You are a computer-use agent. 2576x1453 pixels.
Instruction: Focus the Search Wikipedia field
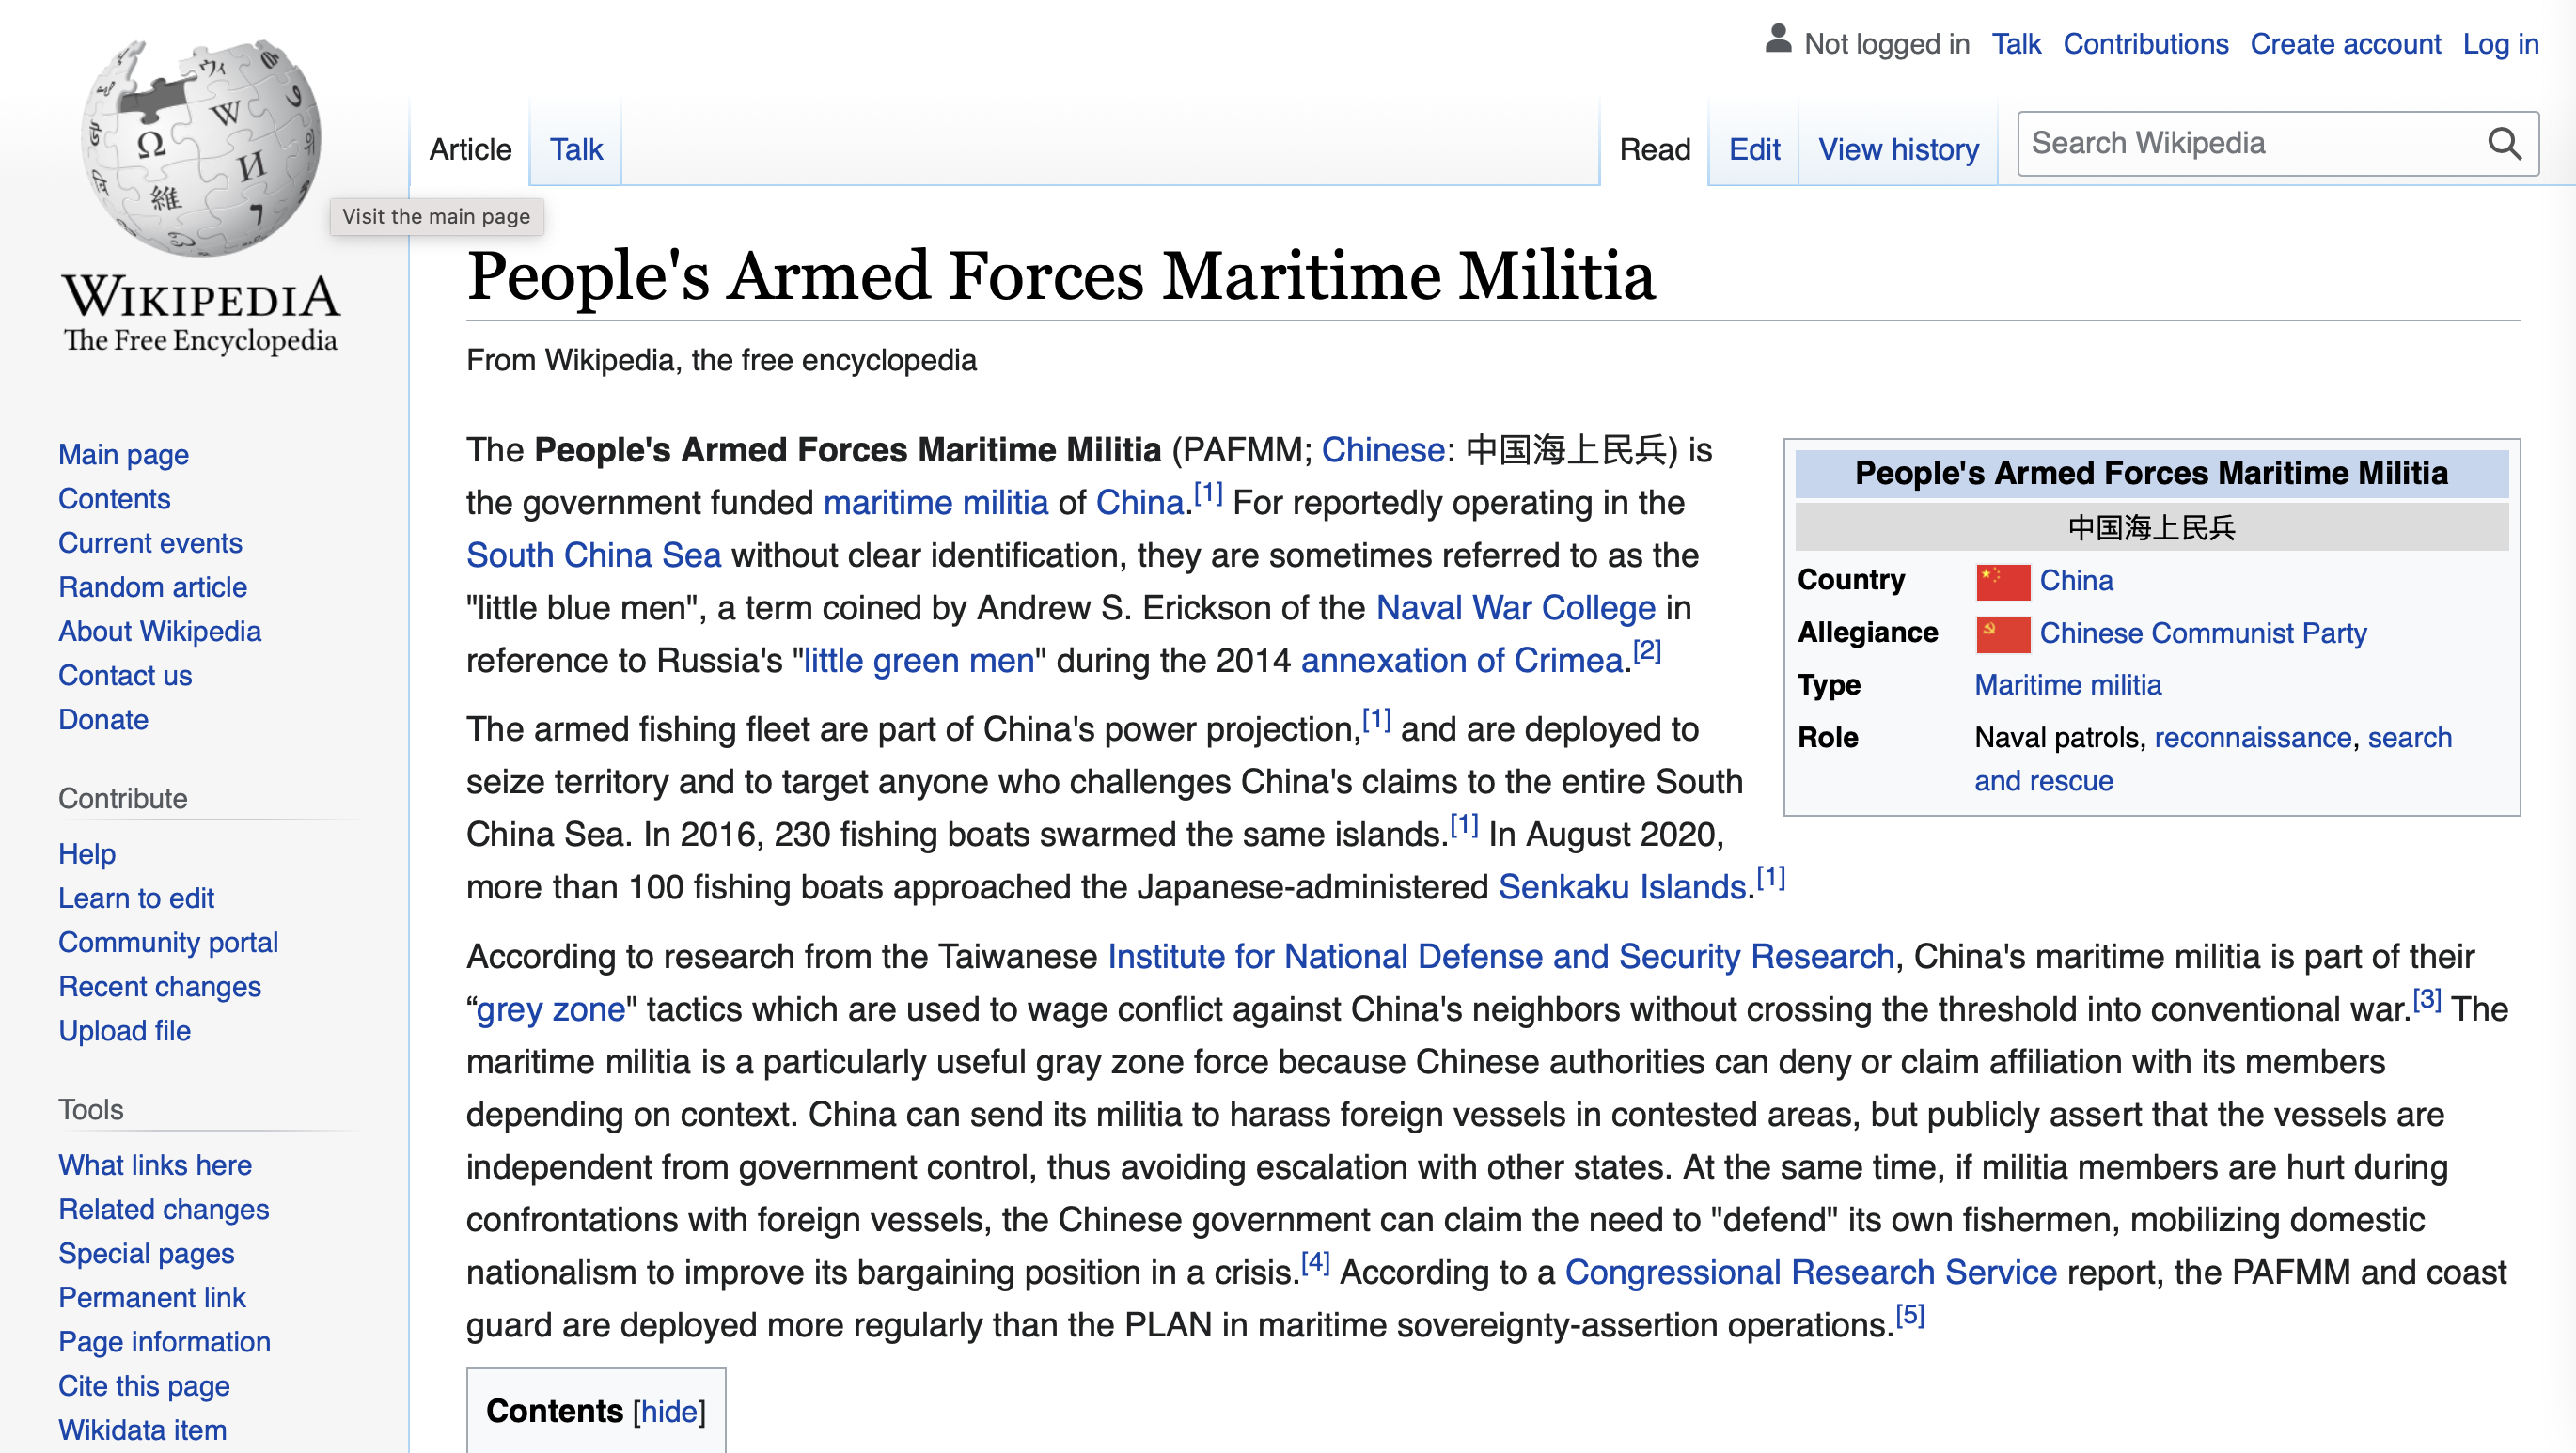point(2277,144)
